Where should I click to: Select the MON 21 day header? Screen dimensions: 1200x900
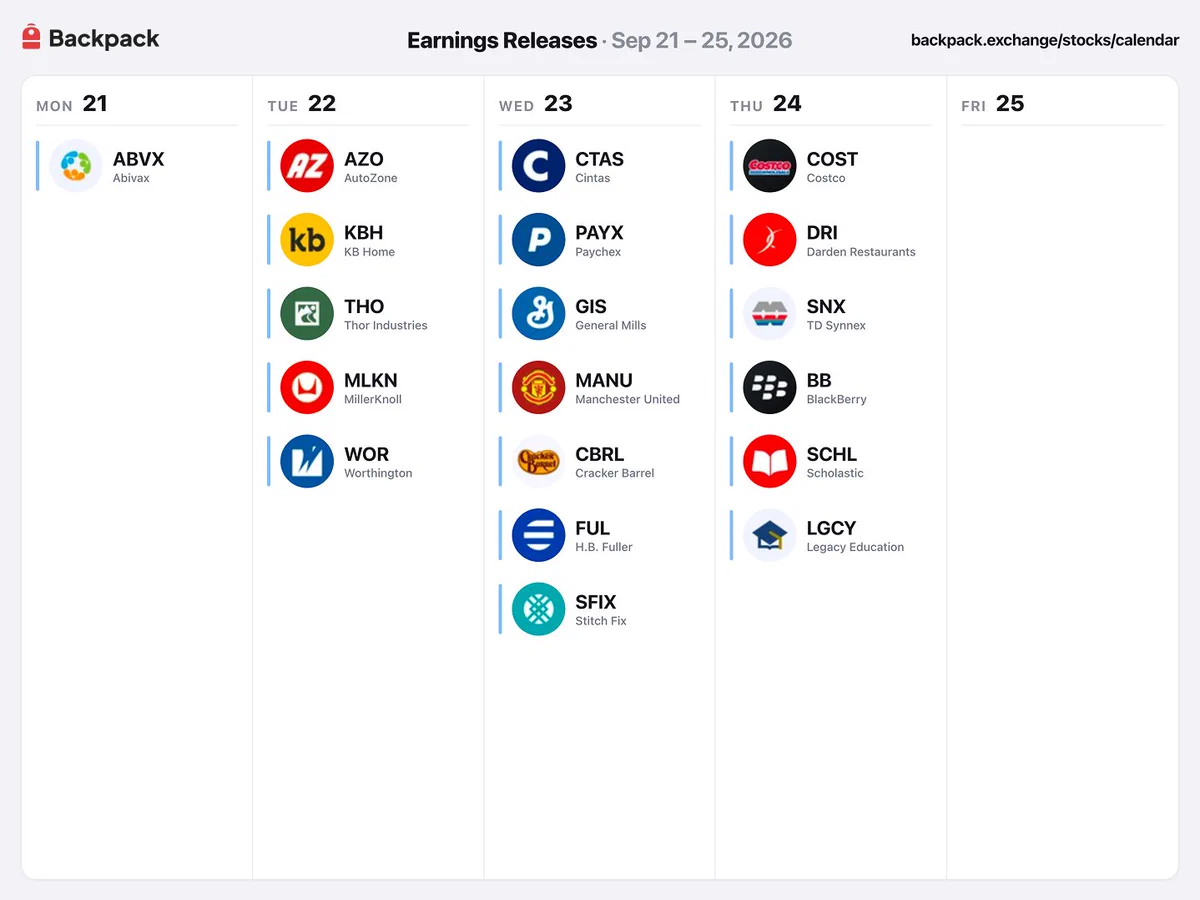click(x=71, y=104)
